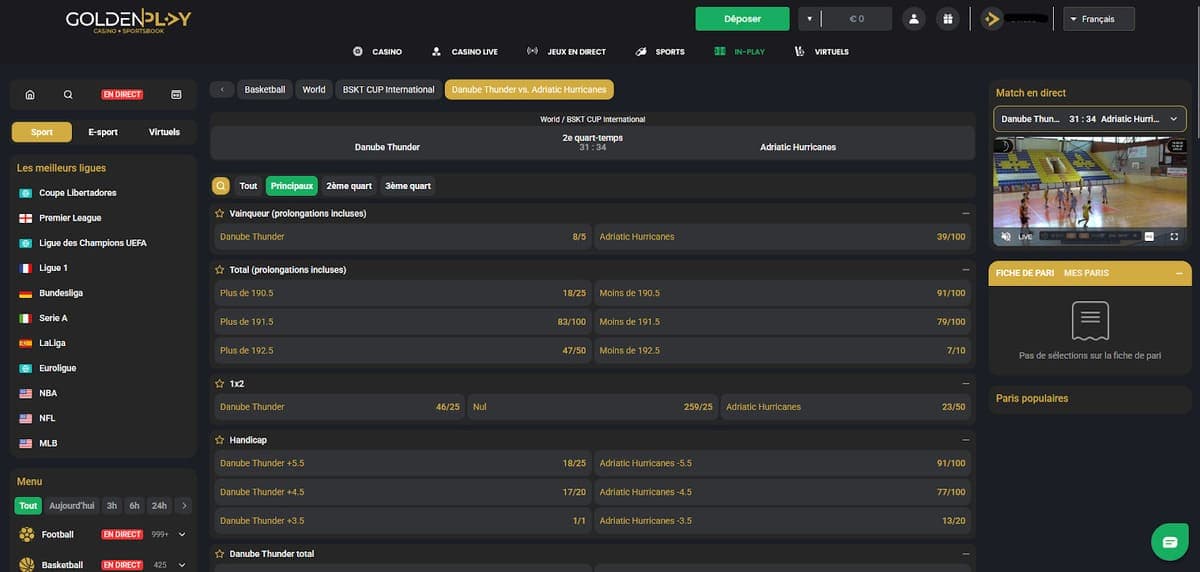Favorite the Vainqueur market with star
1200x572 pixels.
pos(220,214)
